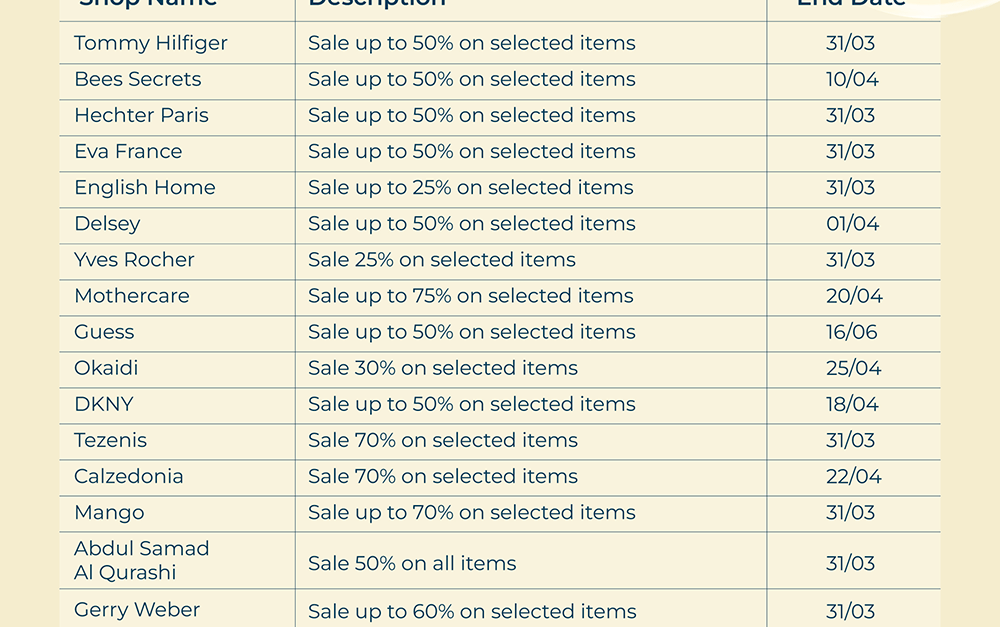Select the Eva France row name
Screen dimensions: 1000x627
(128, 152)
